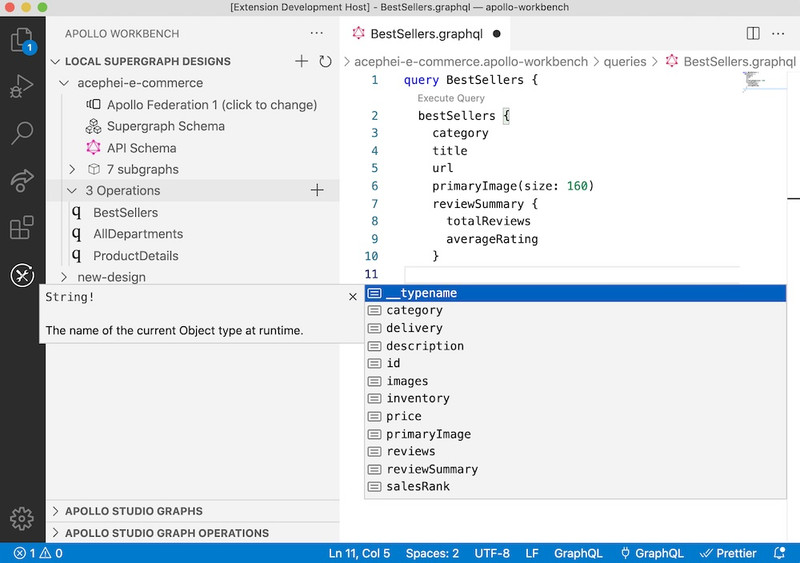Choose the reviews autocomplete suggestion
The height and width of the screenshot is (563, 800).
(576, 452)
